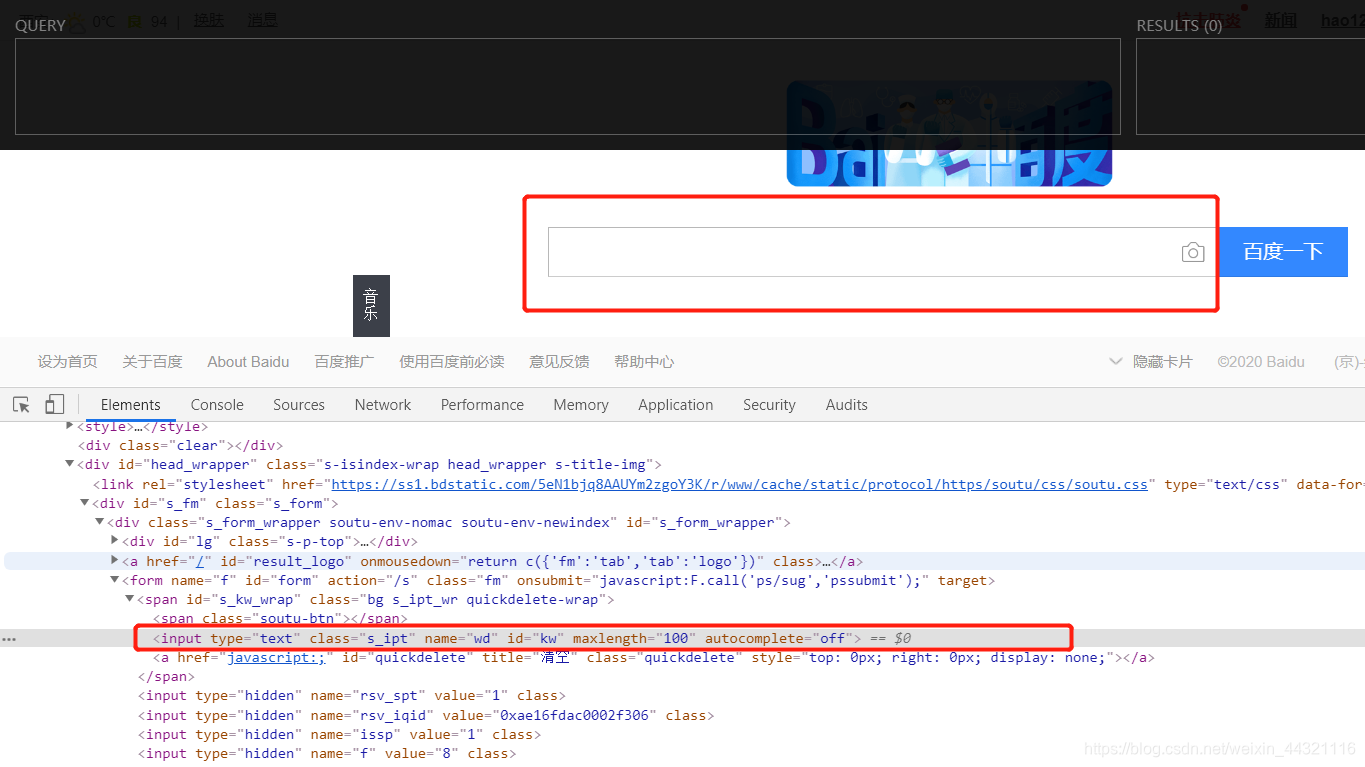Open the 音乐 side tab
Viewport: 1365px width, 767px height.
pos(371,305)
